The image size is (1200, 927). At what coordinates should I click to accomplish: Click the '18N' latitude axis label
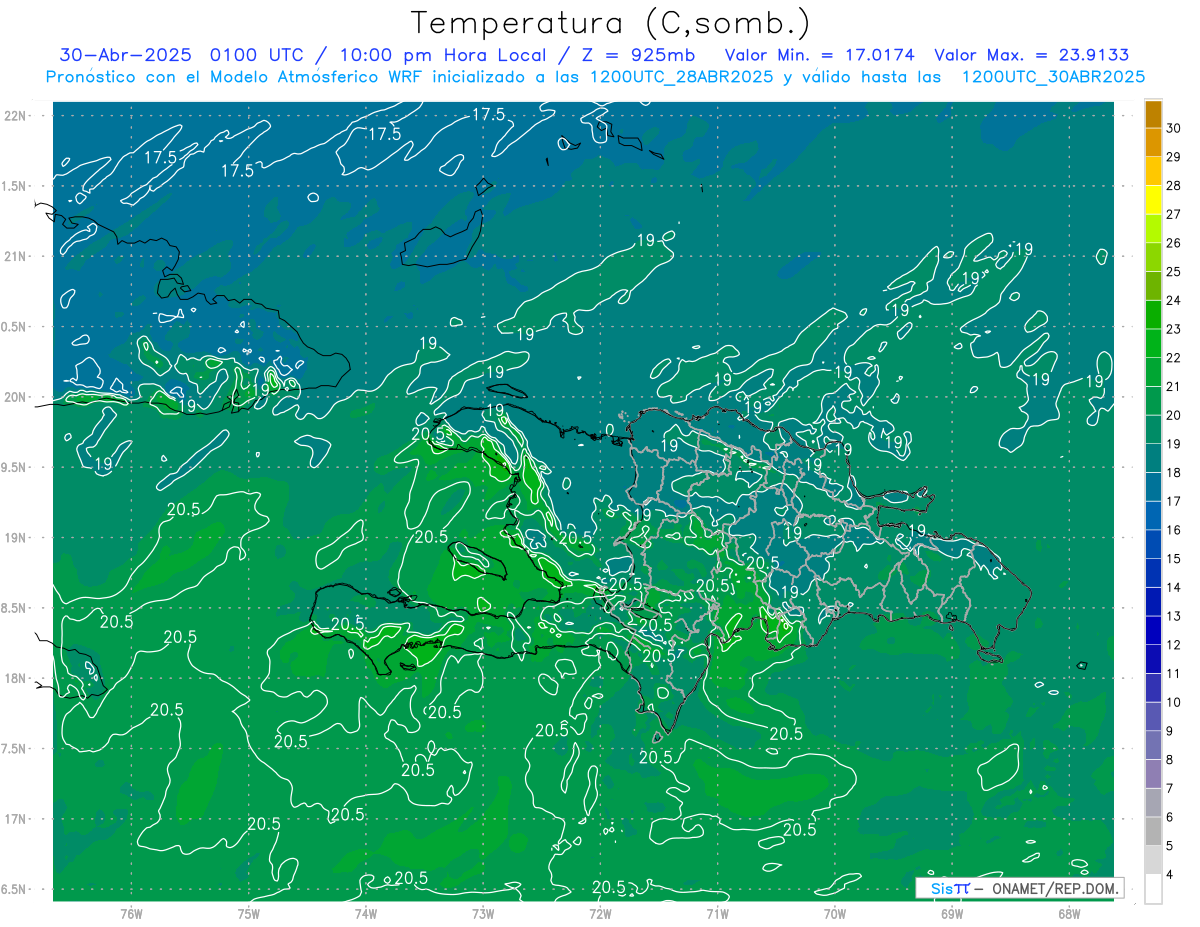pyautogui.click(x=17, y=678)
